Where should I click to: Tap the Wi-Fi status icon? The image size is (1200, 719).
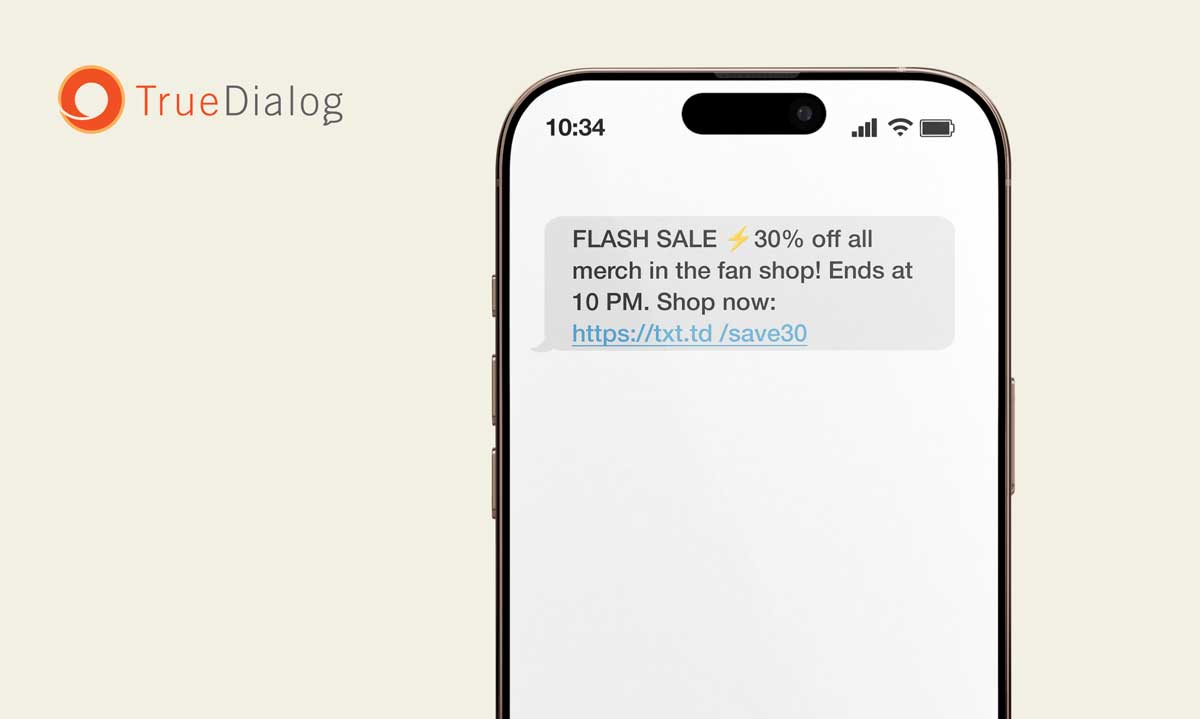point(900,127)
